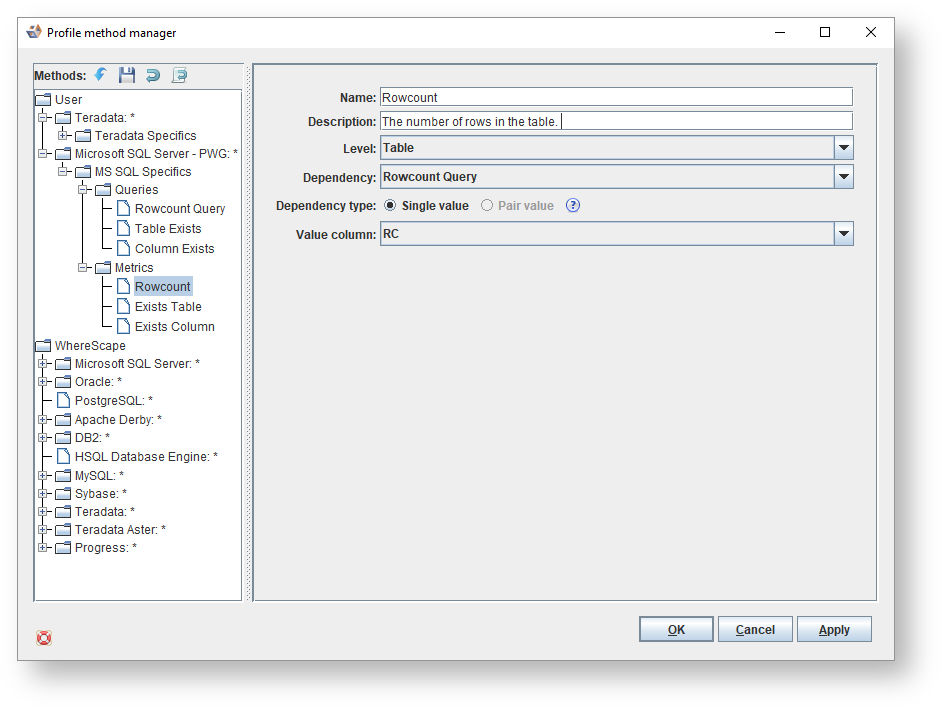Click the PostgreSQL document icon
The height and width of the screenshot is (709, 943).
(63, 401)
